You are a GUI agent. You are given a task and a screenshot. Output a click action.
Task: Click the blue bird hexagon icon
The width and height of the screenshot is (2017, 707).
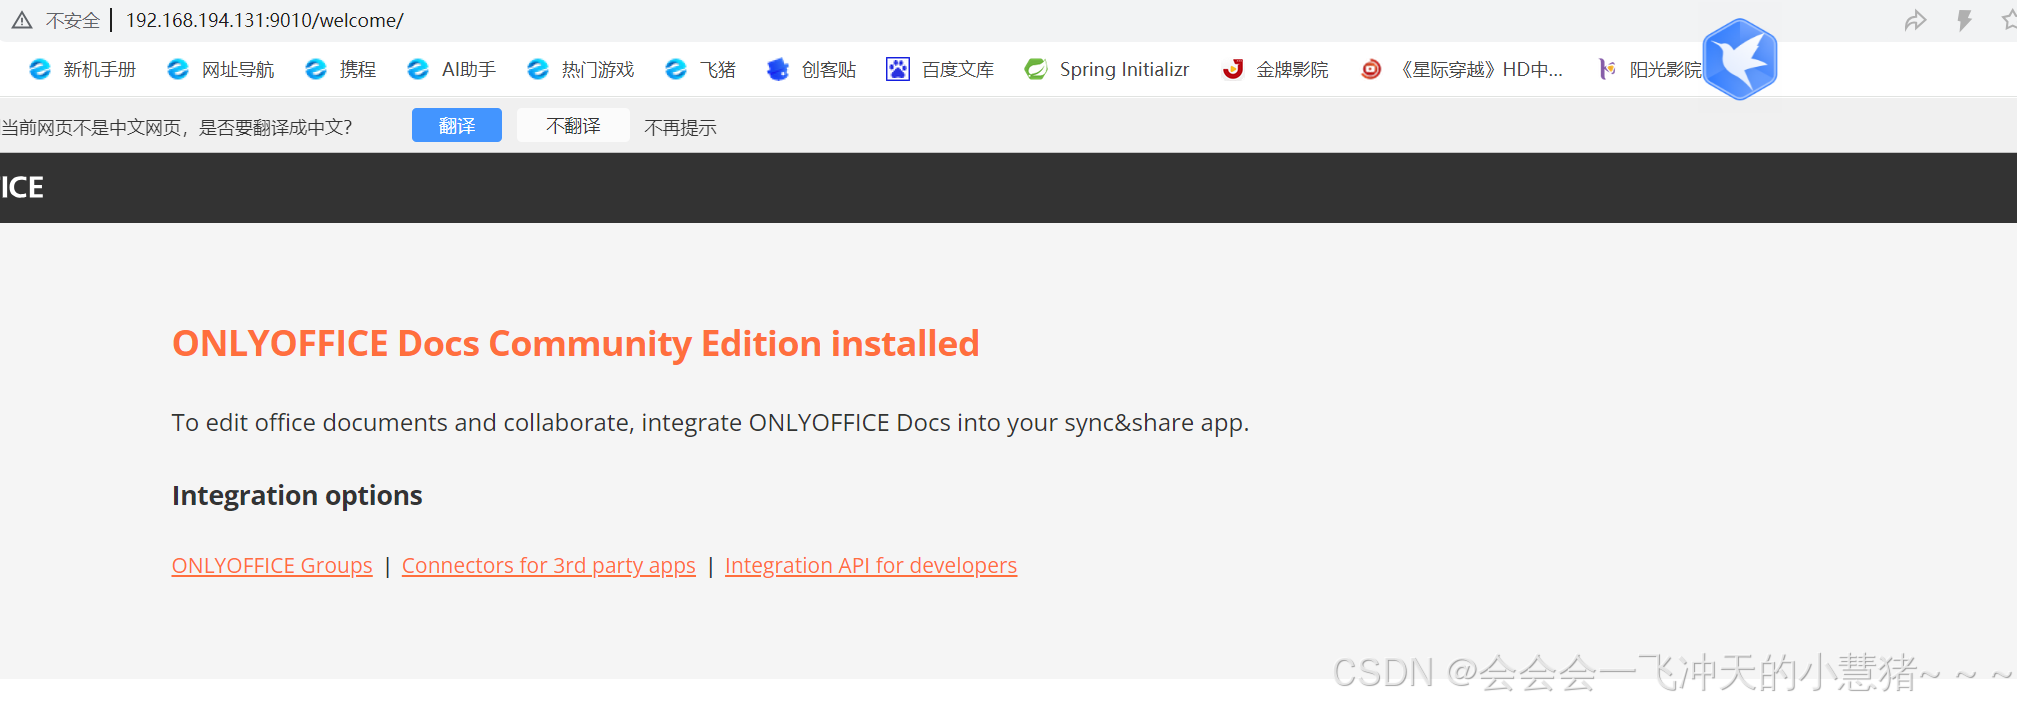click(x=1740, y=60)
